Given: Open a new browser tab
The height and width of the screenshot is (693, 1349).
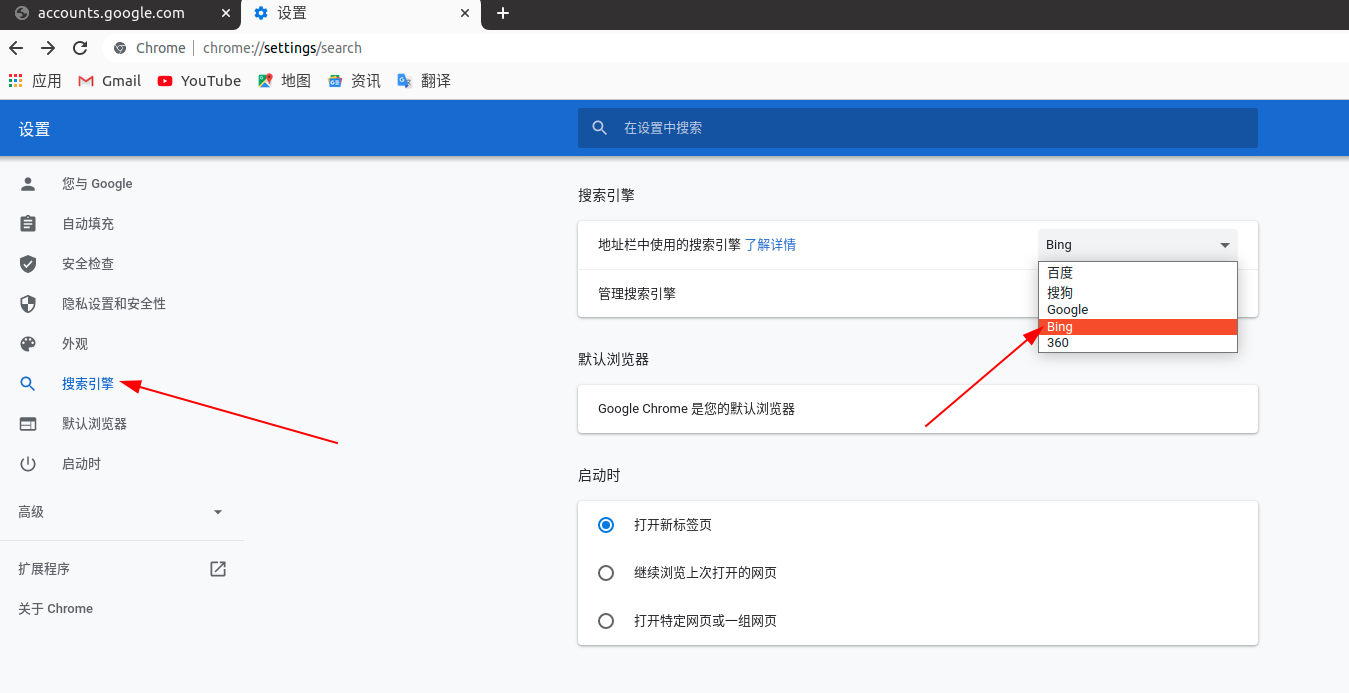Looking at the screenshot, I should click(x=503, y=13).
